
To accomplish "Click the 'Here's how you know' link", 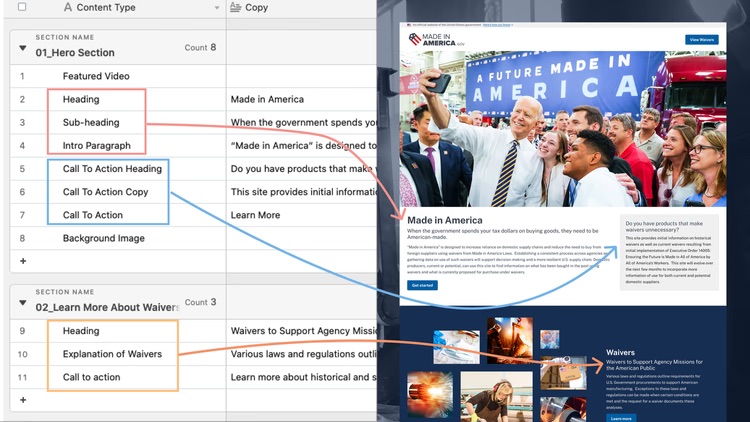I will click(496, 24).
